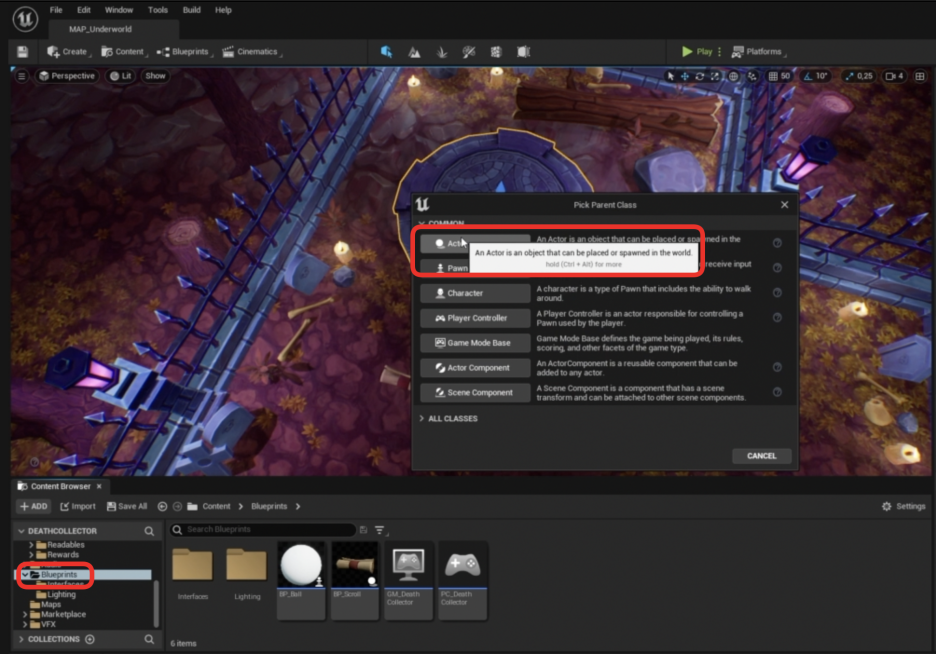Click the ADD button in Content Browser
Screen dimensions: 936x654
pos(33,506)
